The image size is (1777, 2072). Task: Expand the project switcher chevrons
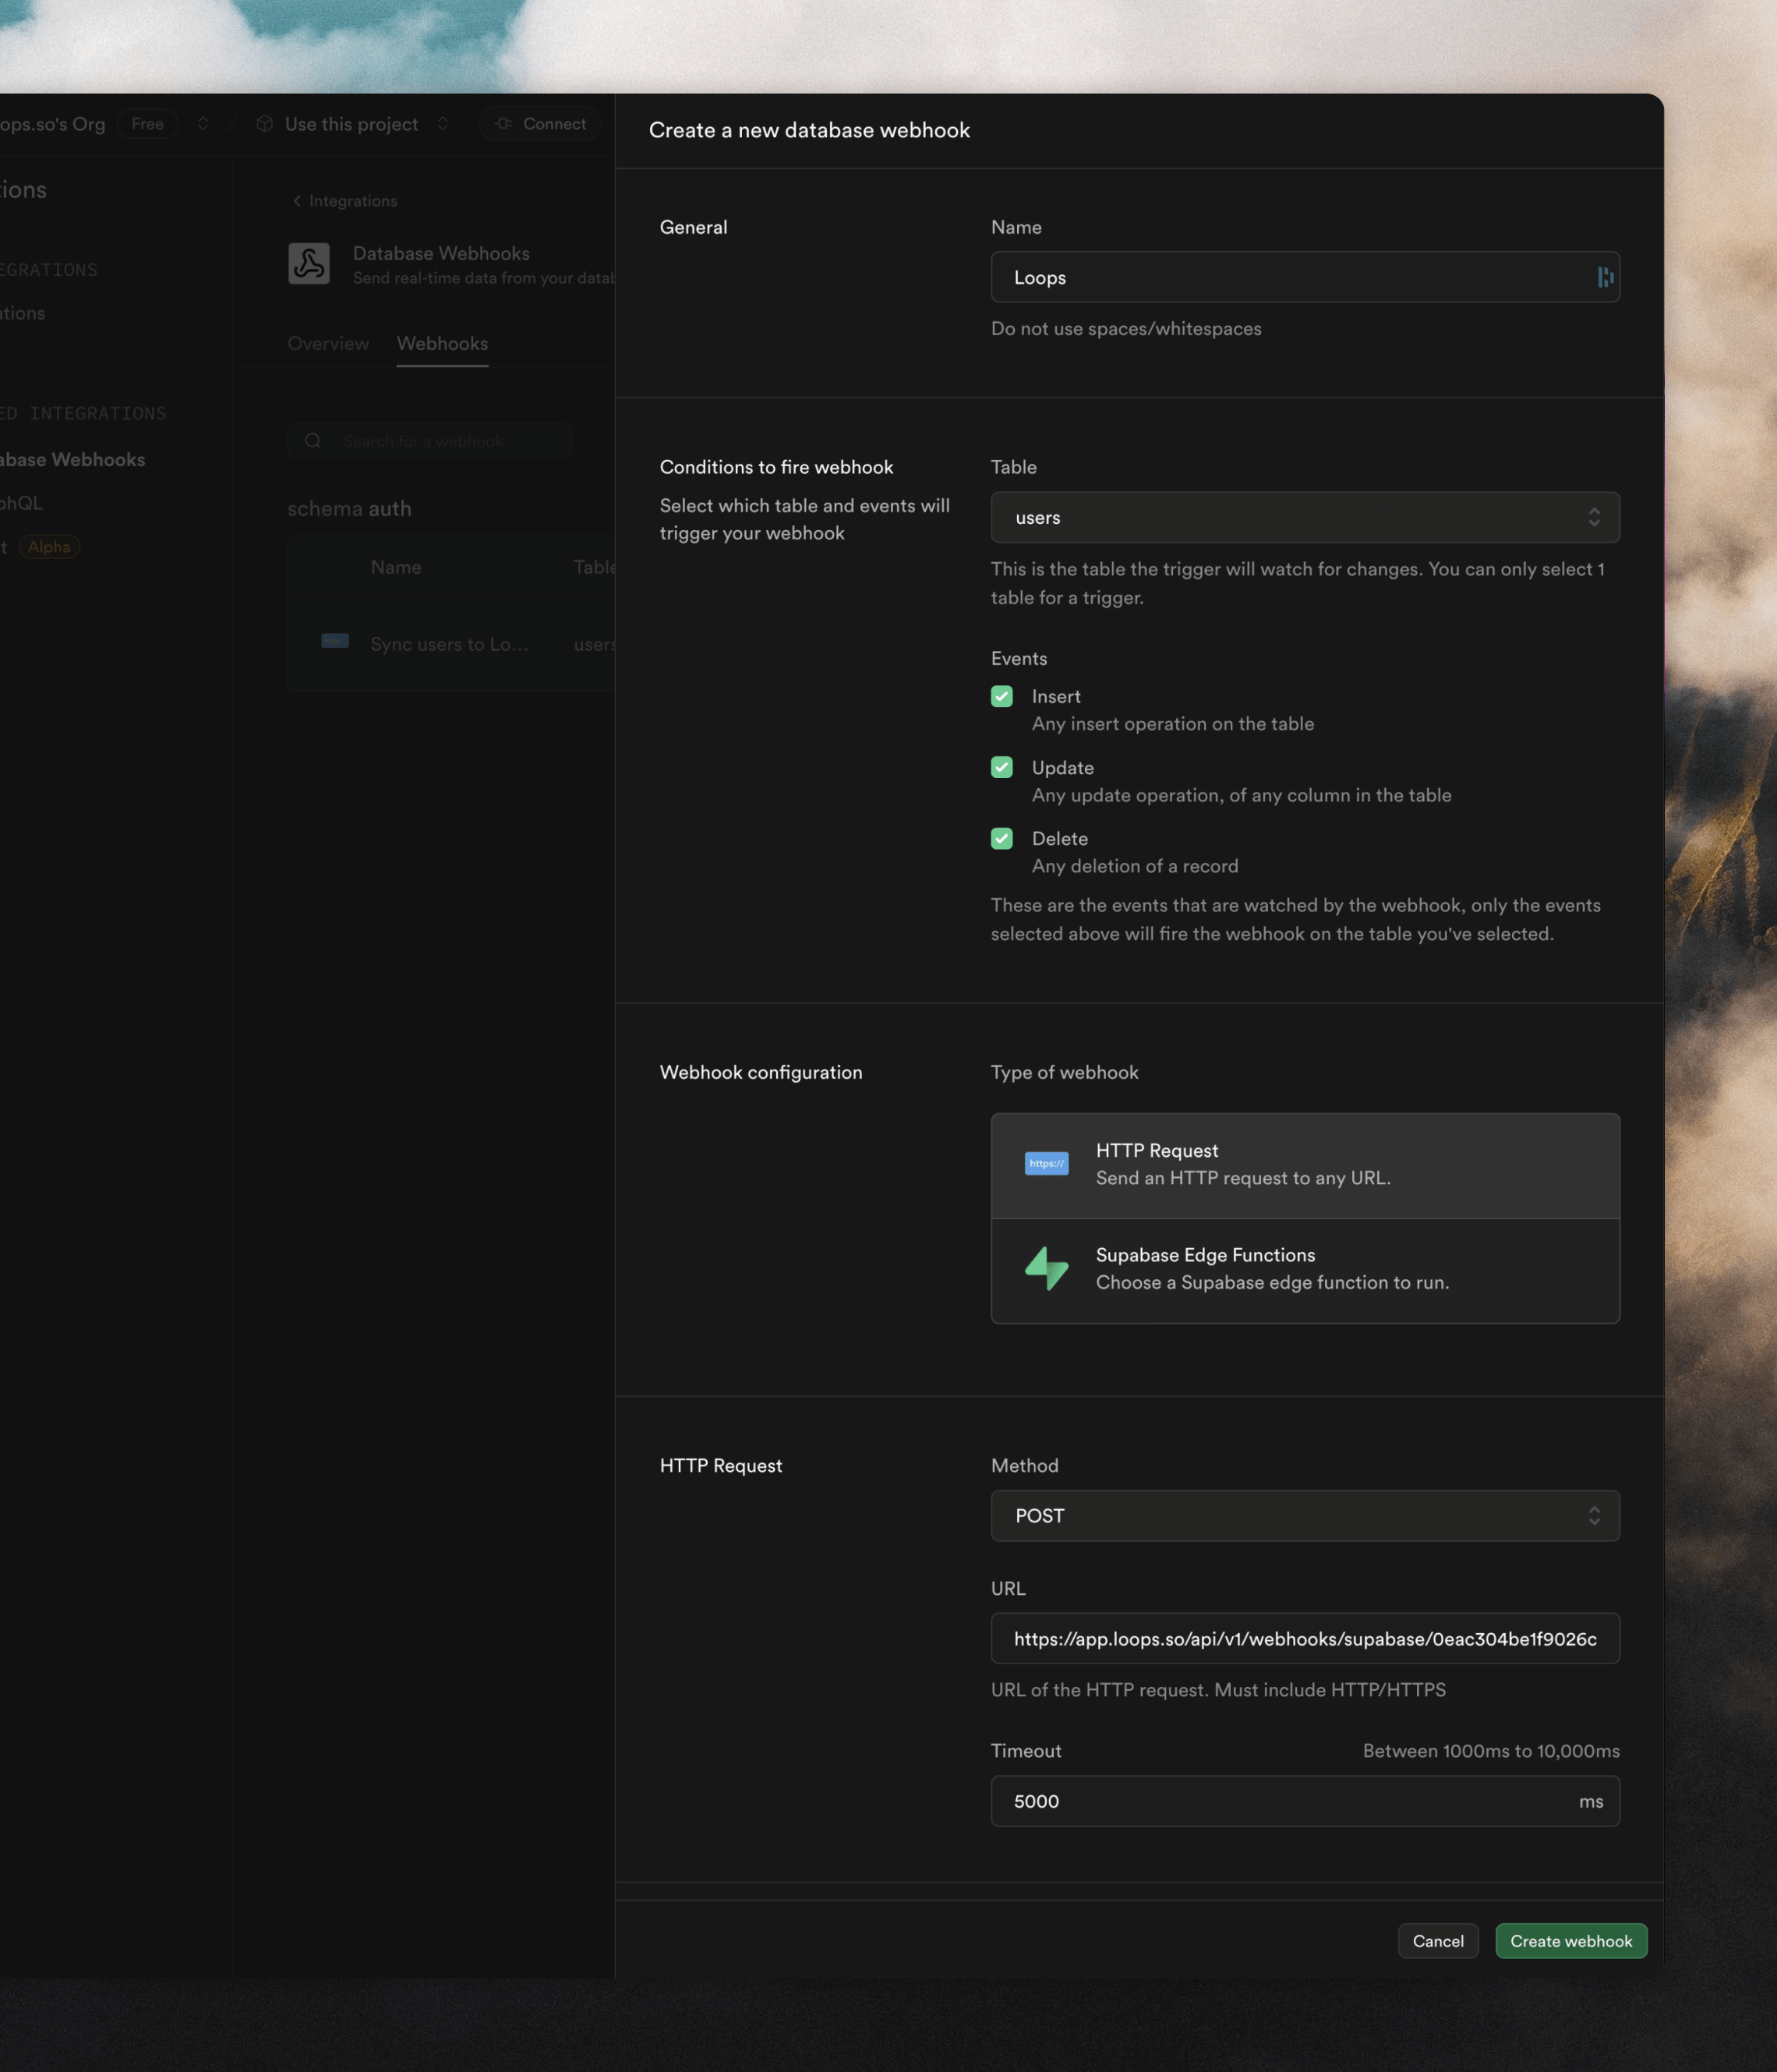pos(443,124)
